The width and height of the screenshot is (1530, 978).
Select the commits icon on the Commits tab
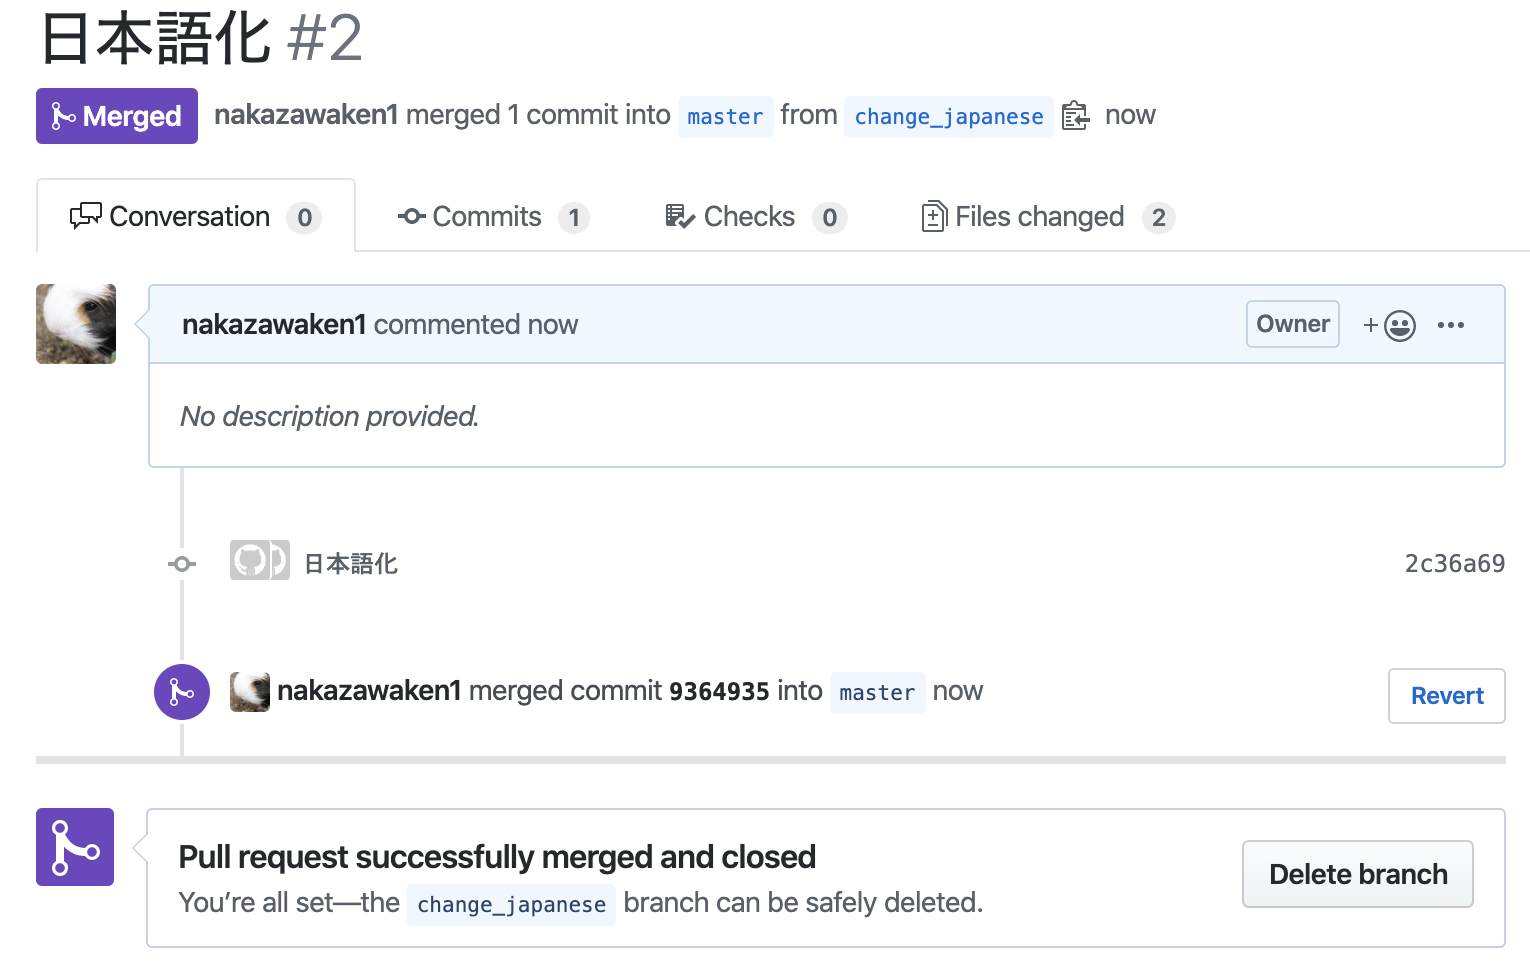point(411,216)
